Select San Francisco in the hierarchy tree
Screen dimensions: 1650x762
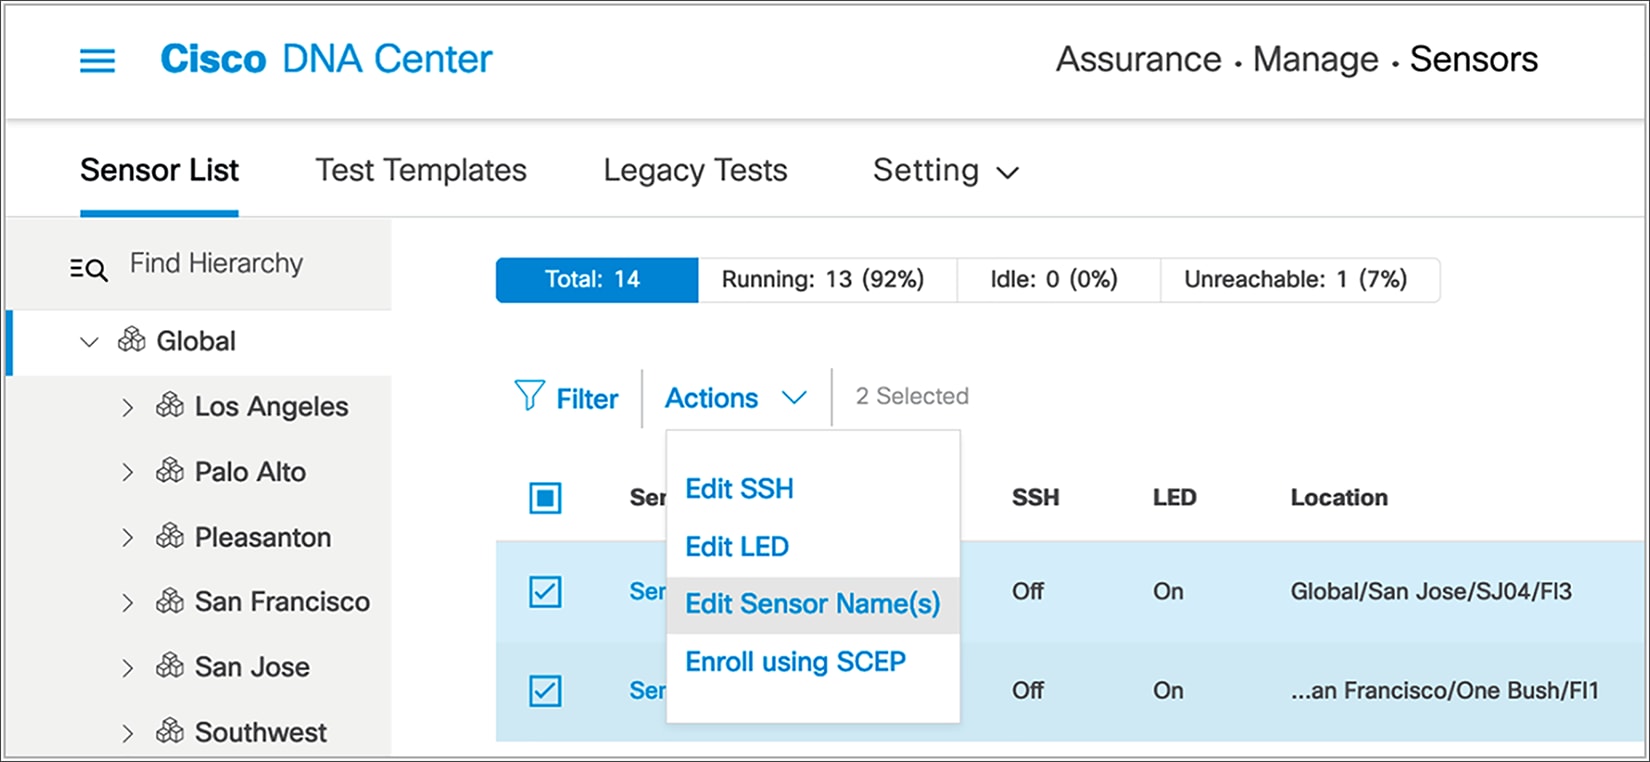[x=282, y=602]
